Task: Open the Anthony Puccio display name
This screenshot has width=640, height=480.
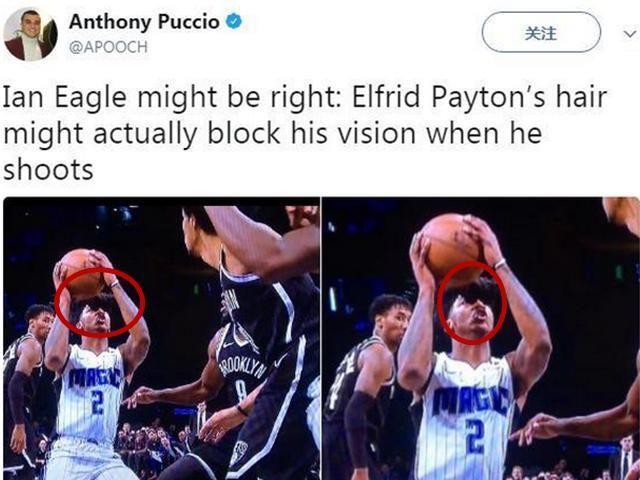Action: pyautogui.click(x=144, y=22)
